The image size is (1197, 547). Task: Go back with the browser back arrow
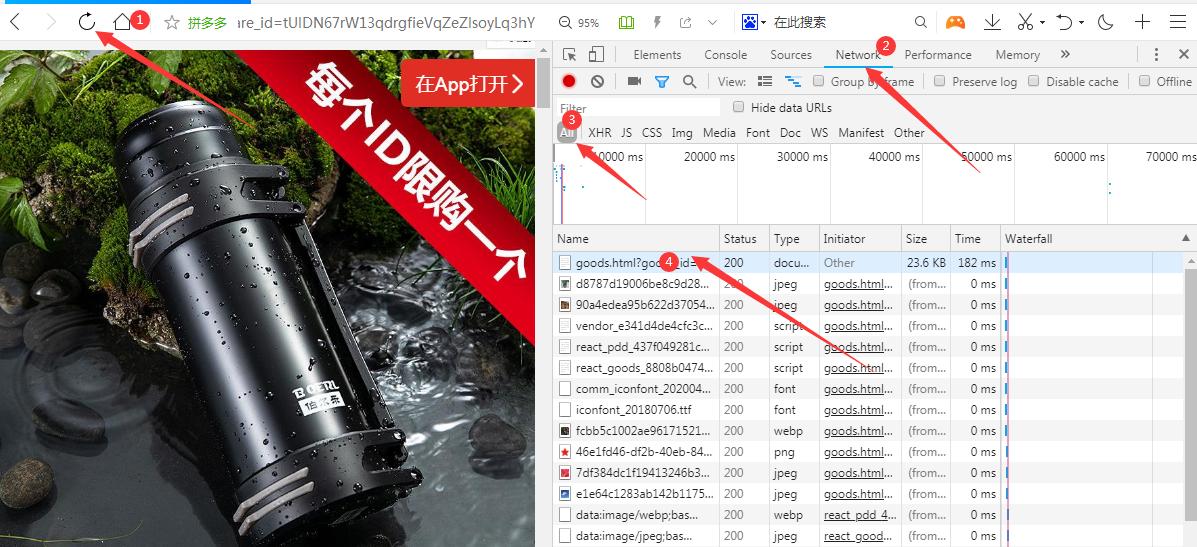[x=15, y=22]
